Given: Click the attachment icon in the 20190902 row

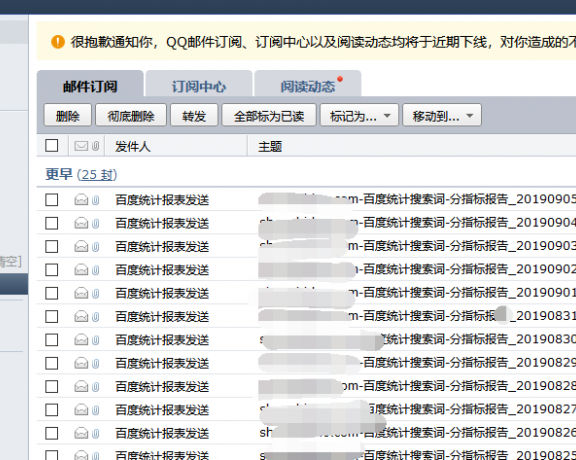Looking at the screenshot, I should pyautogui.click(x=96, y=270).
